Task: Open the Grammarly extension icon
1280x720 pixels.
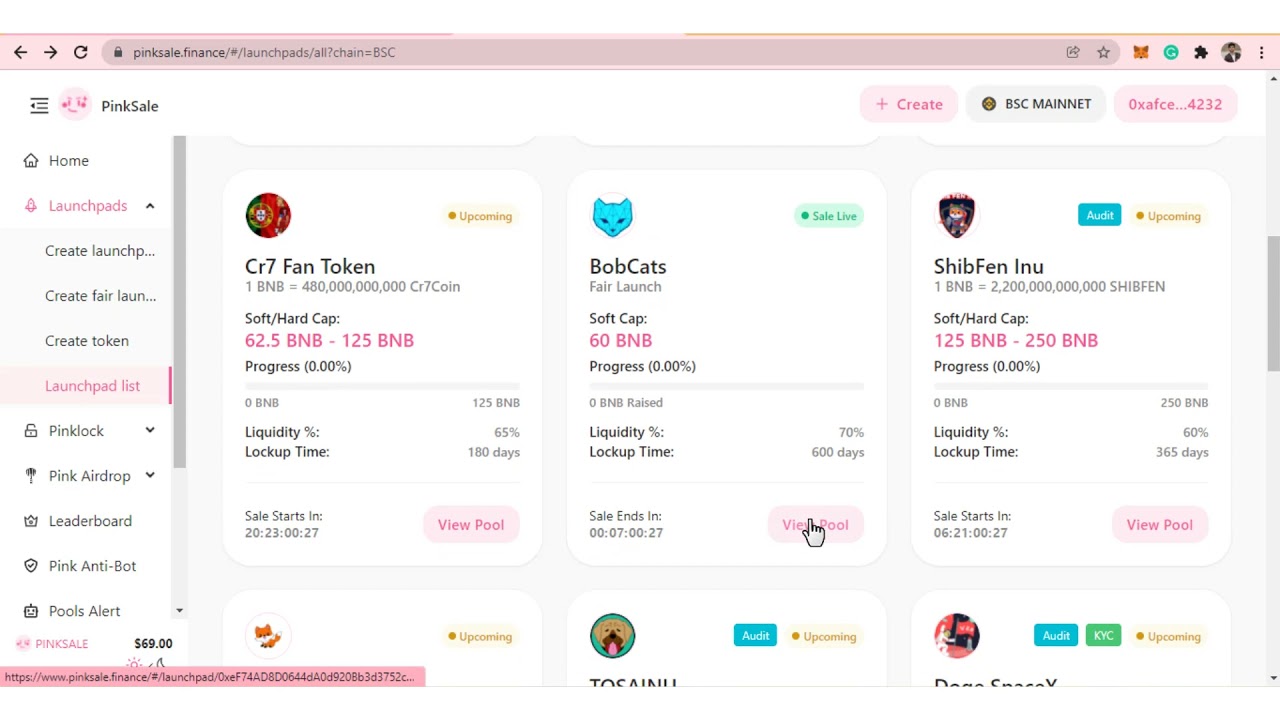Action: [1171, 52]
